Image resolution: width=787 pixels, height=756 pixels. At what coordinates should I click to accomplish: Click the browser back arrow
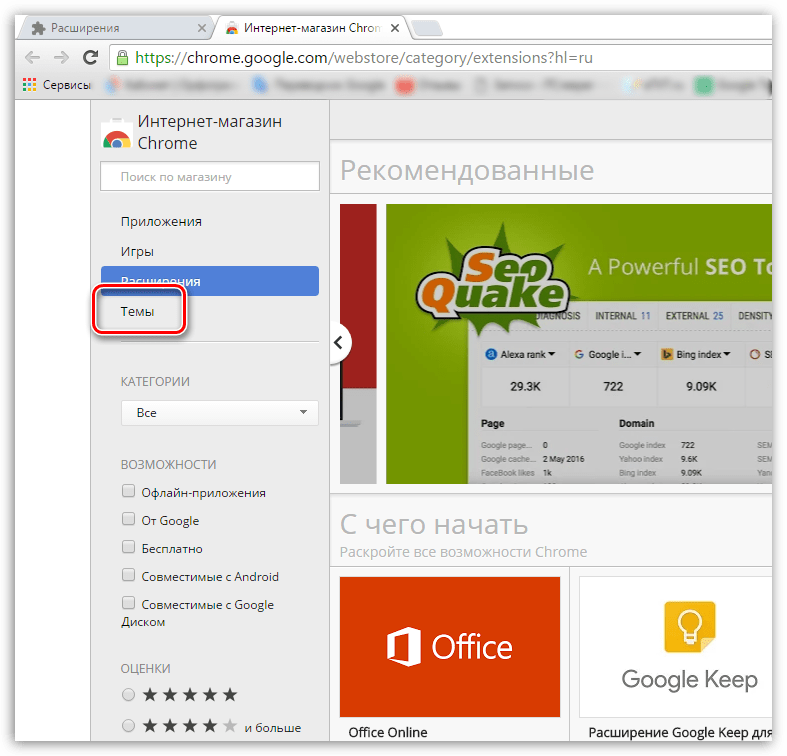pyautogui.click(x=33, y=58)
